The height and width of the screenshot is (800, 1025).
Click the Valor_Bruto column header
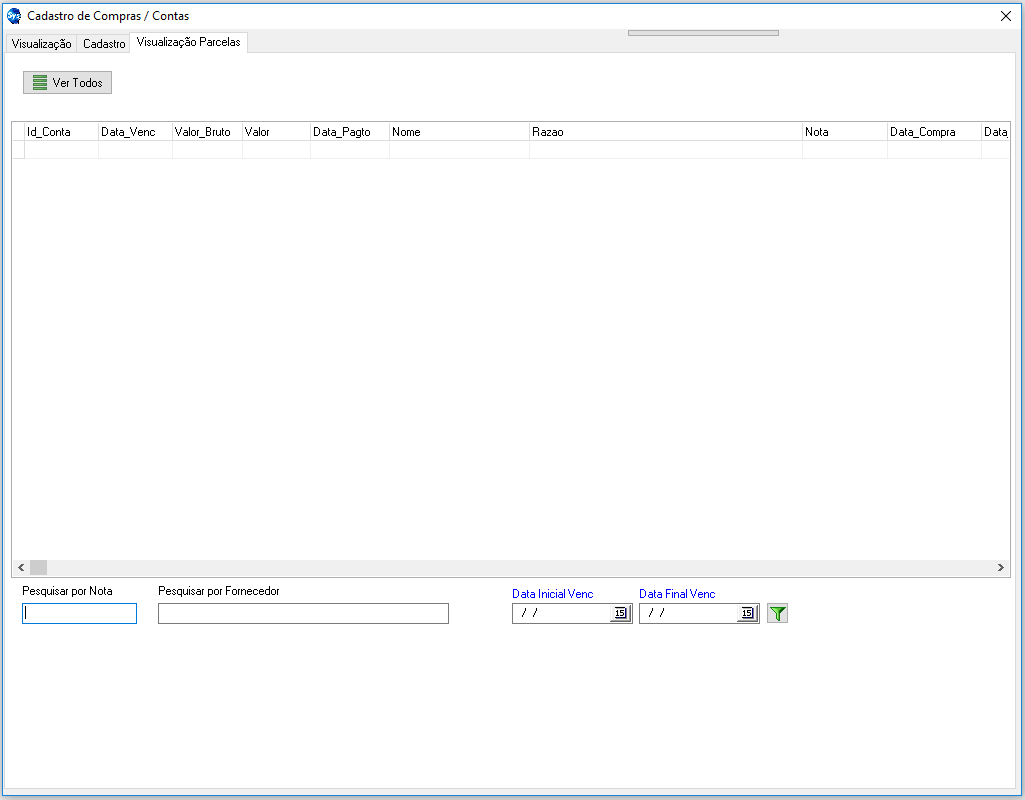click(x=206, y=132)
